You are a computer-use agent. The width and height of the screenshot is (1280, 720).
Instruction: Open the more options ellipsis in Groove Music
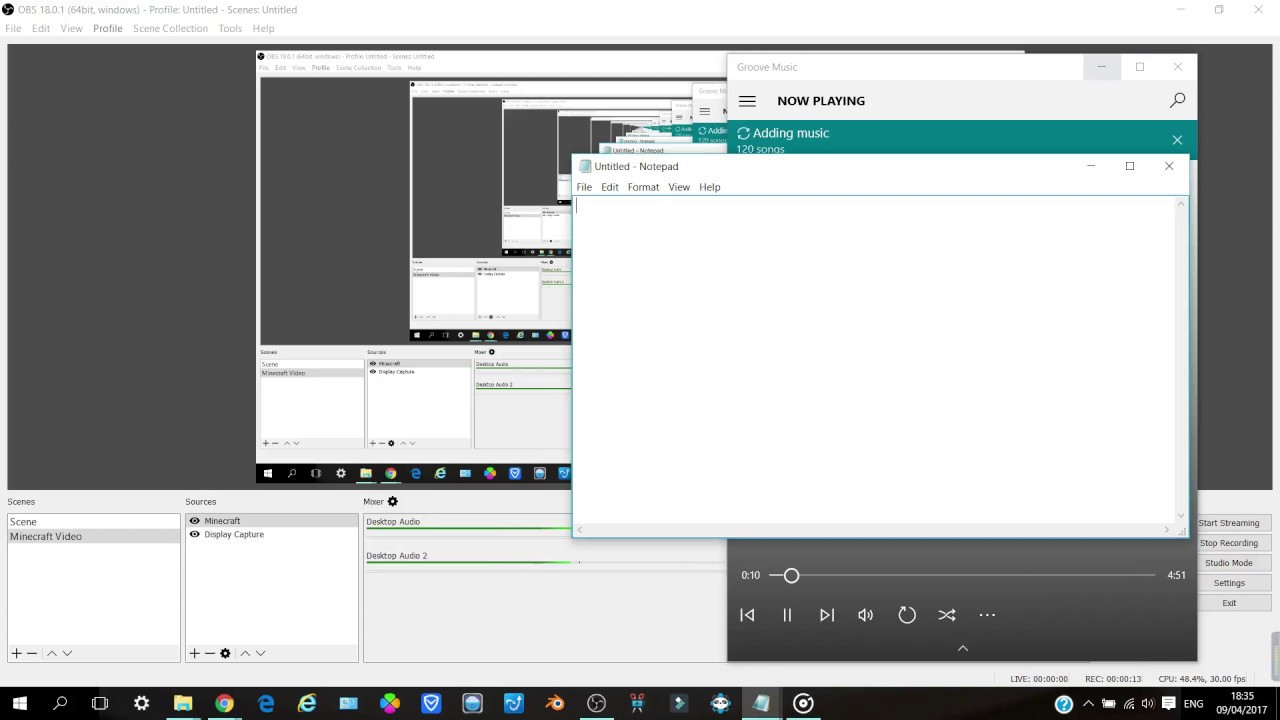pyautogui.click(x=987, y=615)
